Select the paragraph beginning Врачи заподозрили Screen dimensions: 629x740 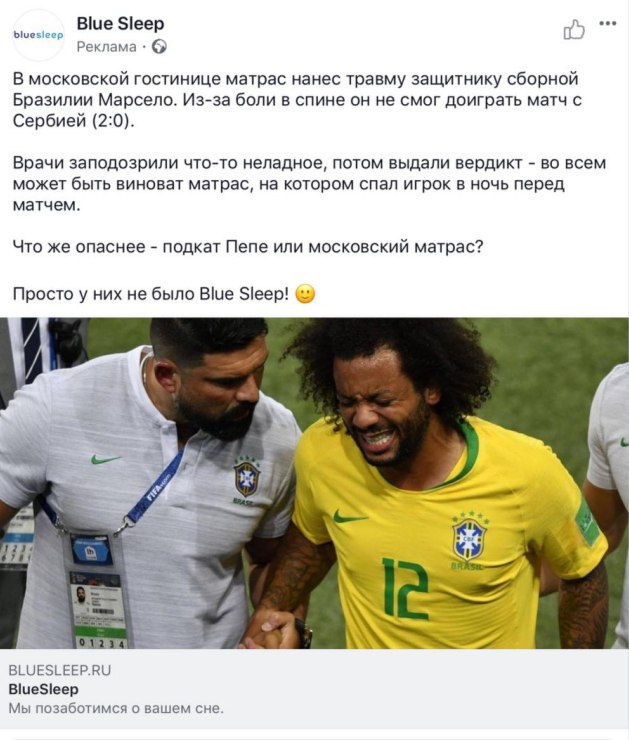click(309, 184)
